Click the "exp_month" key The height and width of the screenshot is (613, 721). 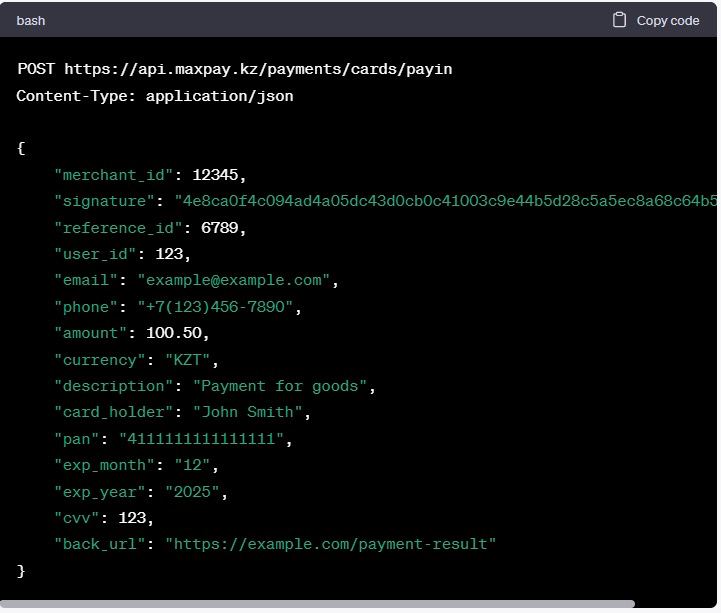[104, 465]
